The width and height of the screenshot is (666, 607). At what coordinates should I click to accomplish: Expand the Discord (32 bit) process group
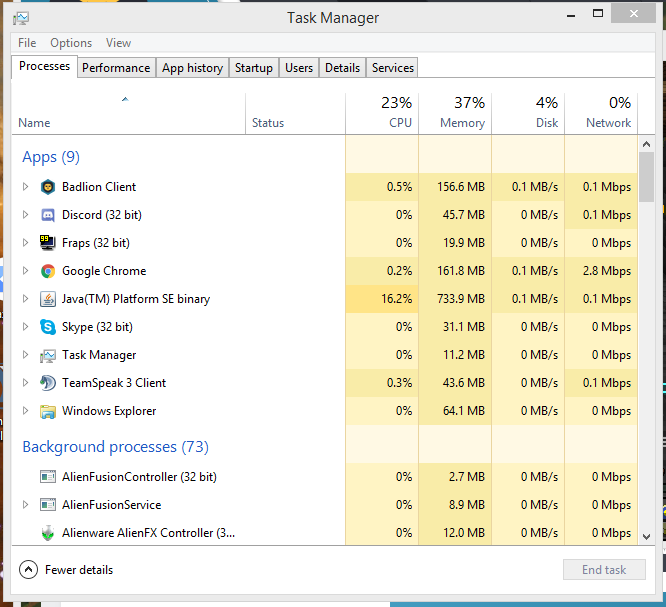pos(25,215)
